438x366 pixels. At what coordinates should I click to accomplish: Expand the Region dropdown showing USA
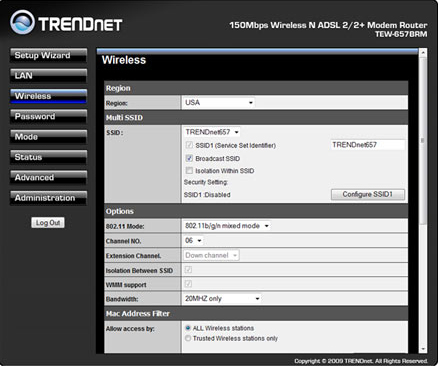[219, 102]
